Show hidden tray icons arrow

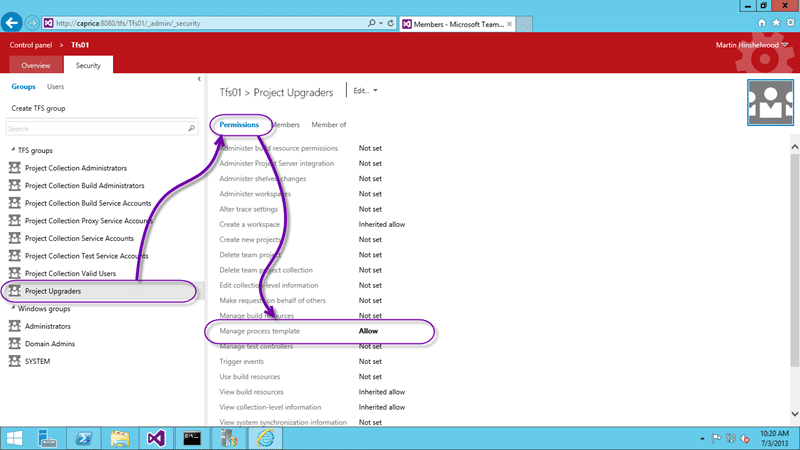coord(703,438)
